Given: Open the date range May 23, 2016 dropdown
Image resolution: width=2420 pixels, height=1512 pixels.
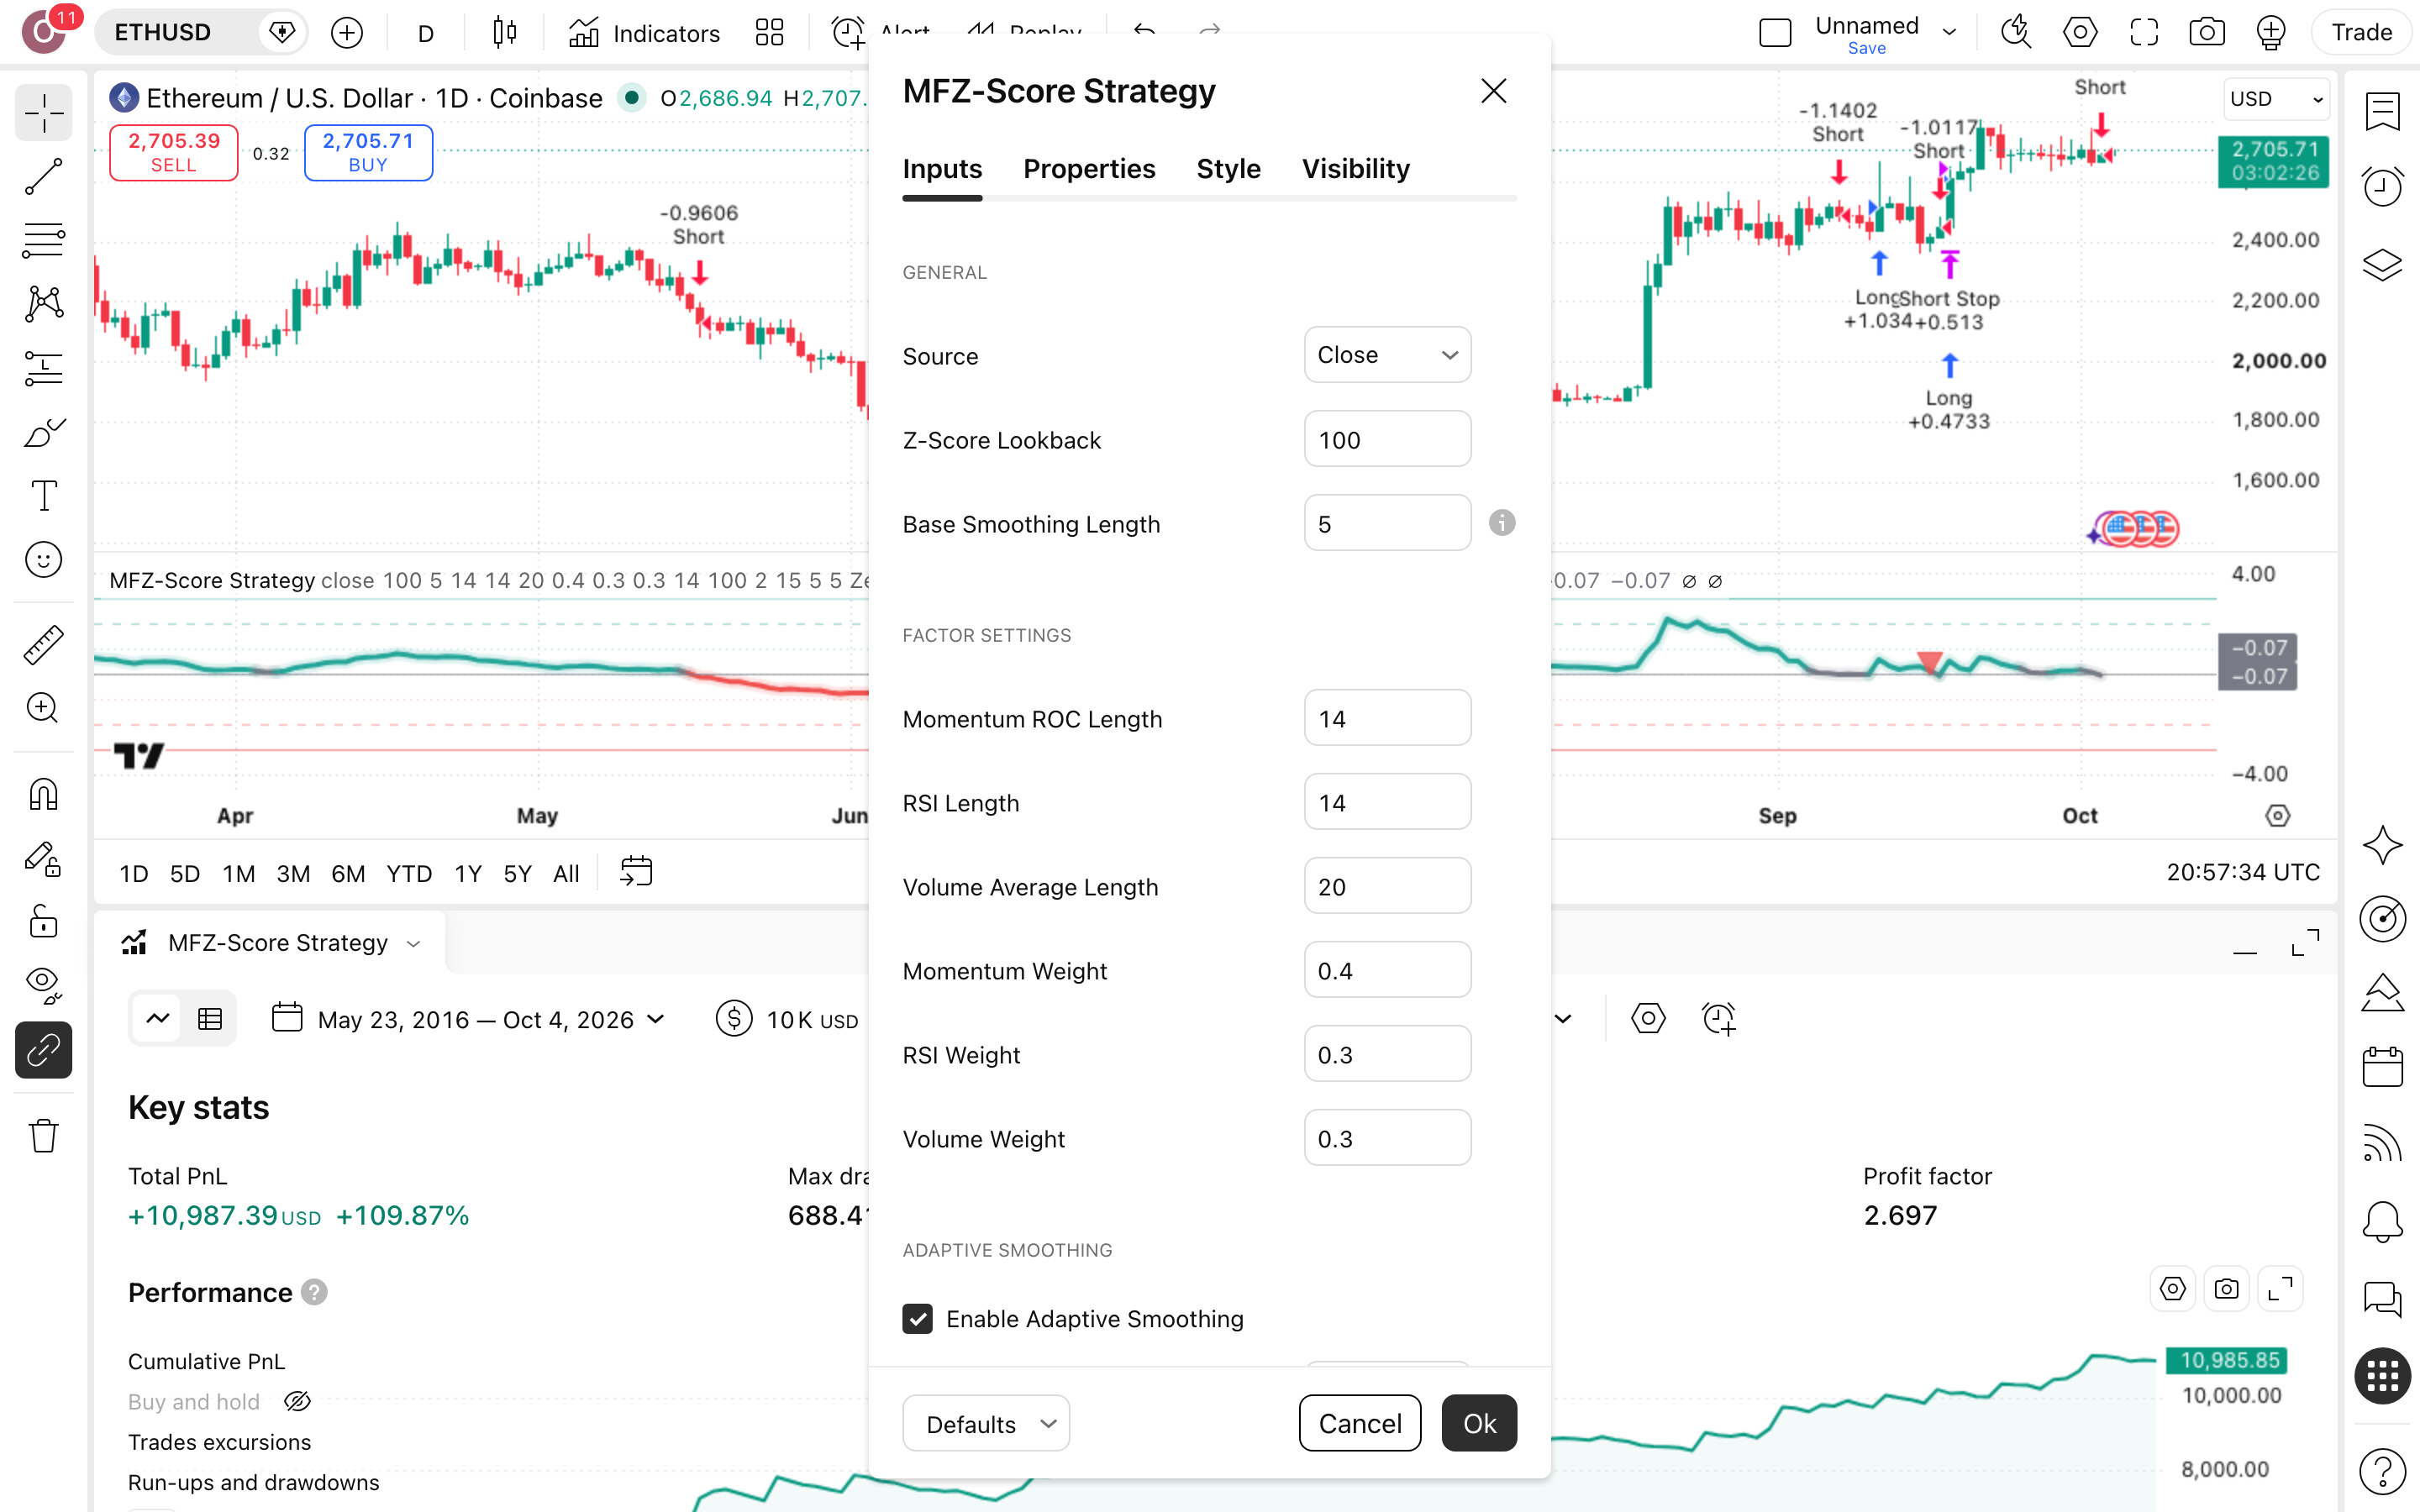Looking at the screenshot, I should 468,1019.
